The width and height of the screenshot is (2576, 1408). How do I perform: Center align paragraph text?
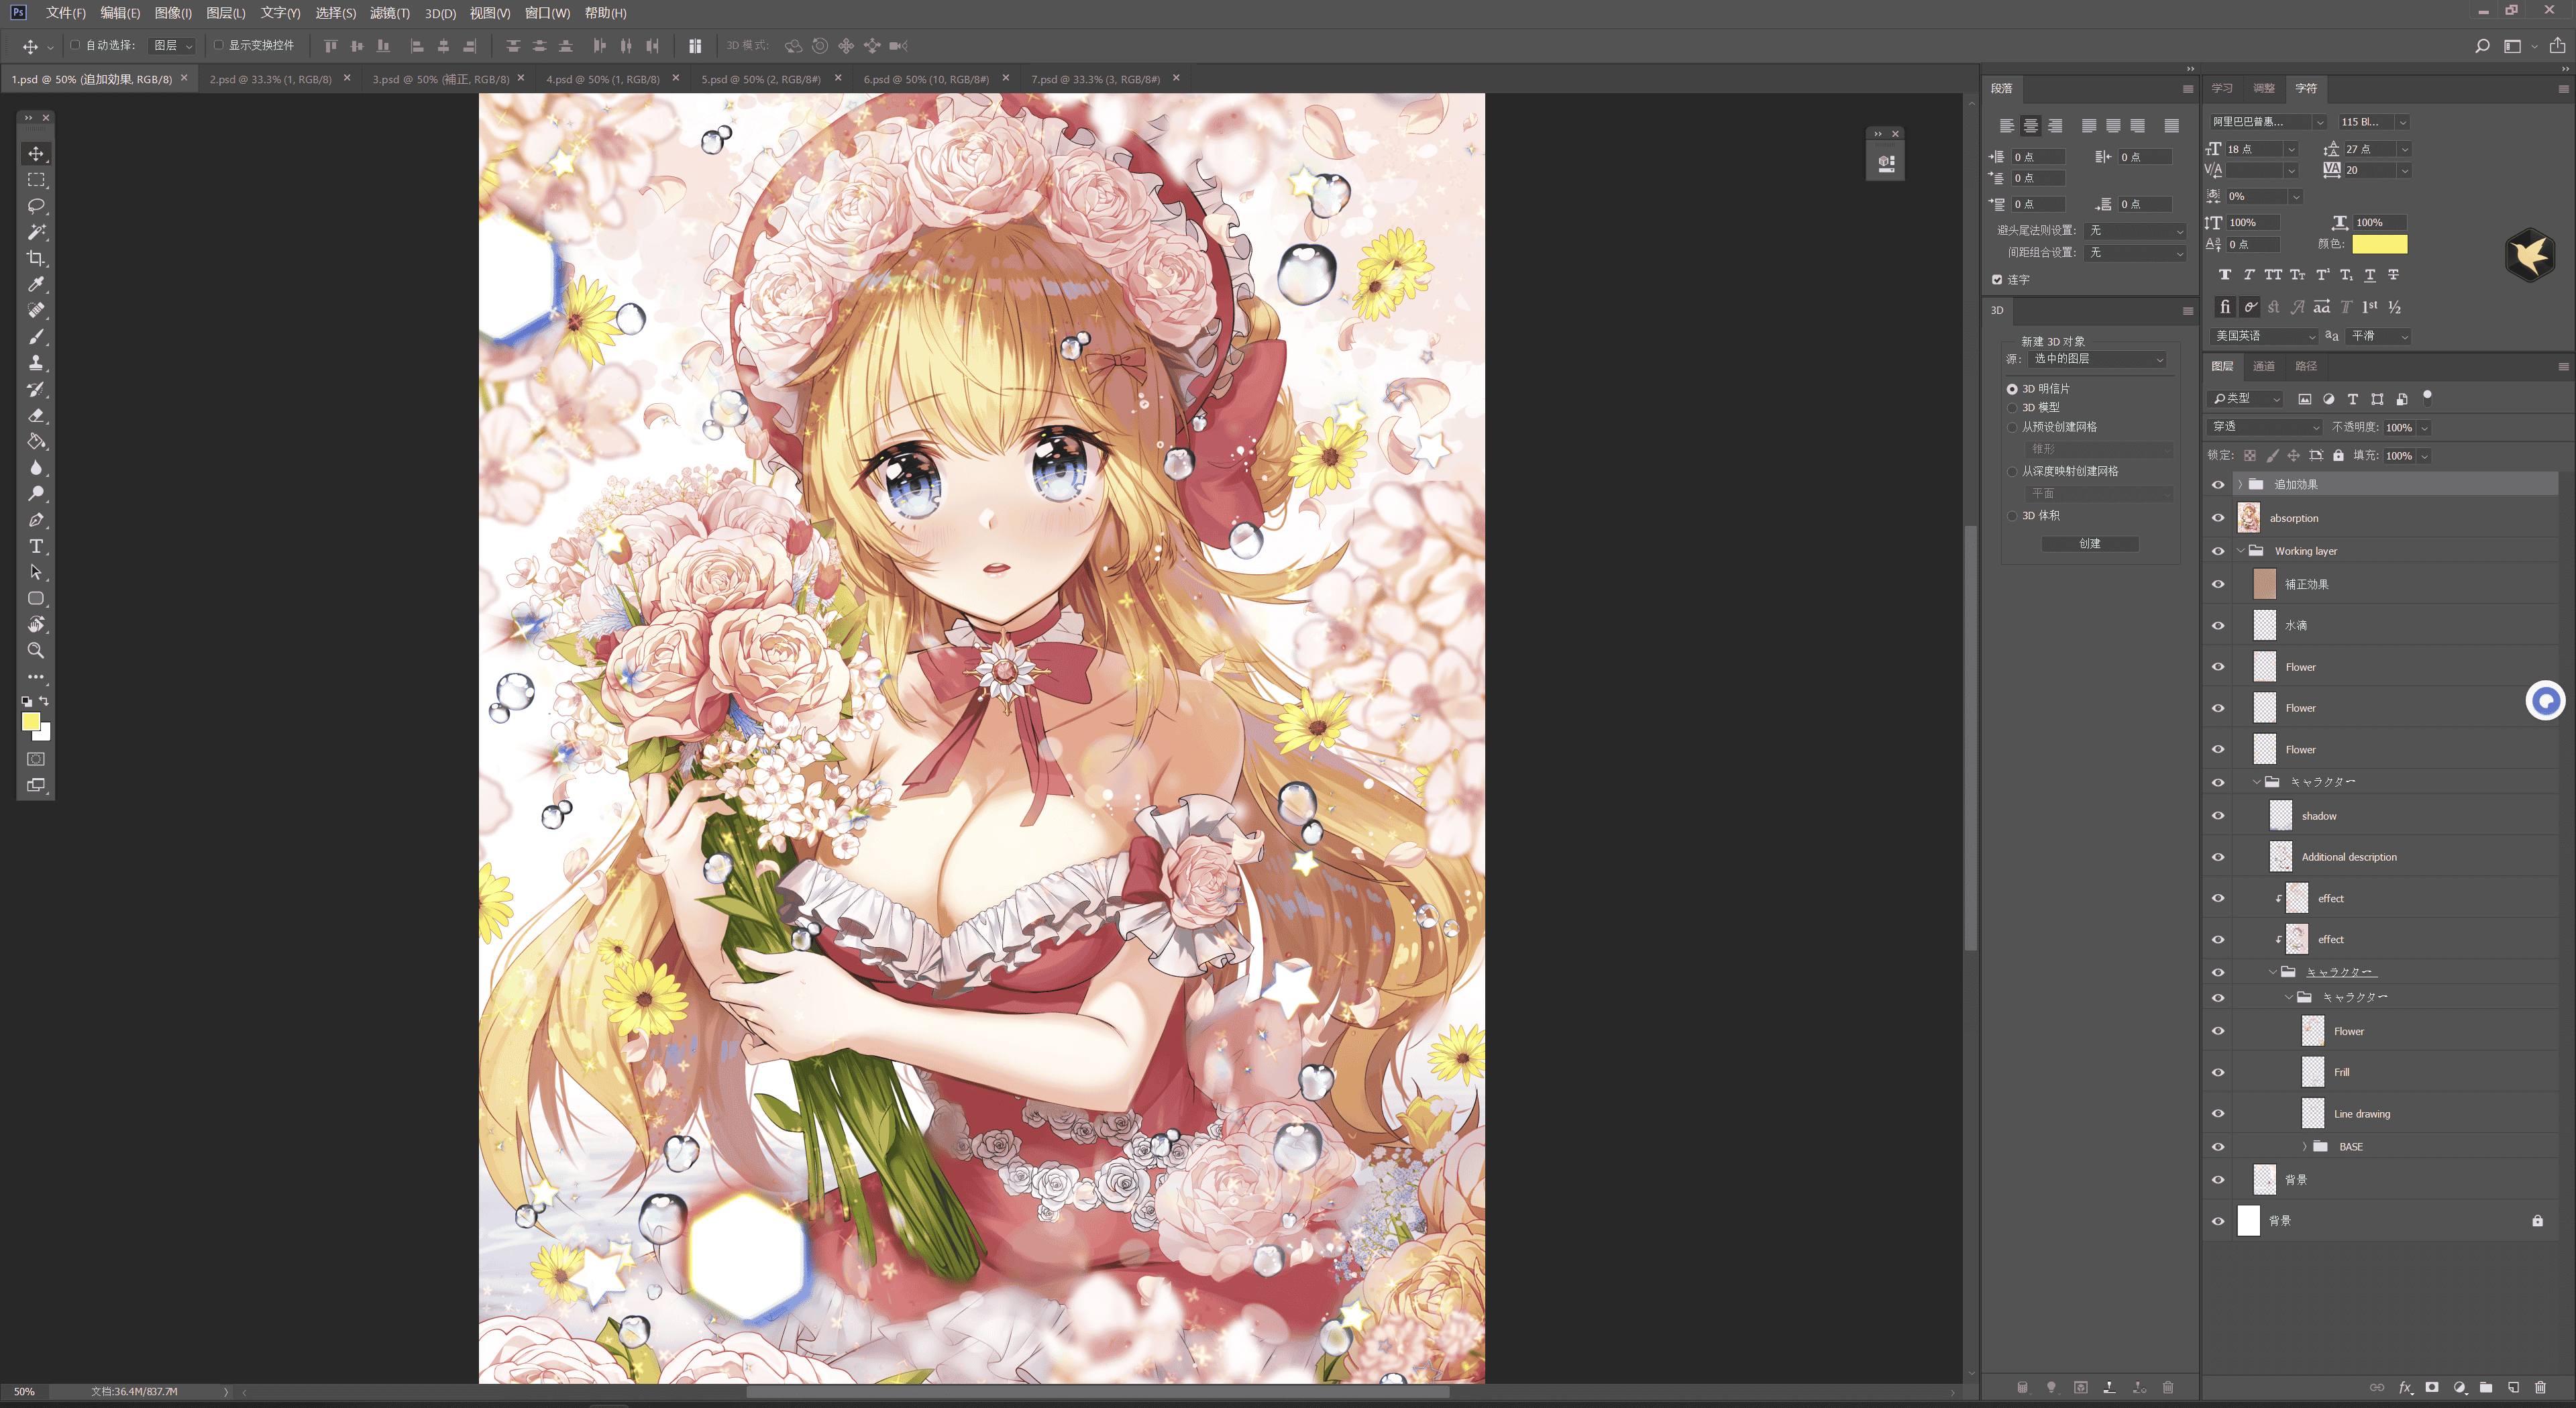point(2030,126)
